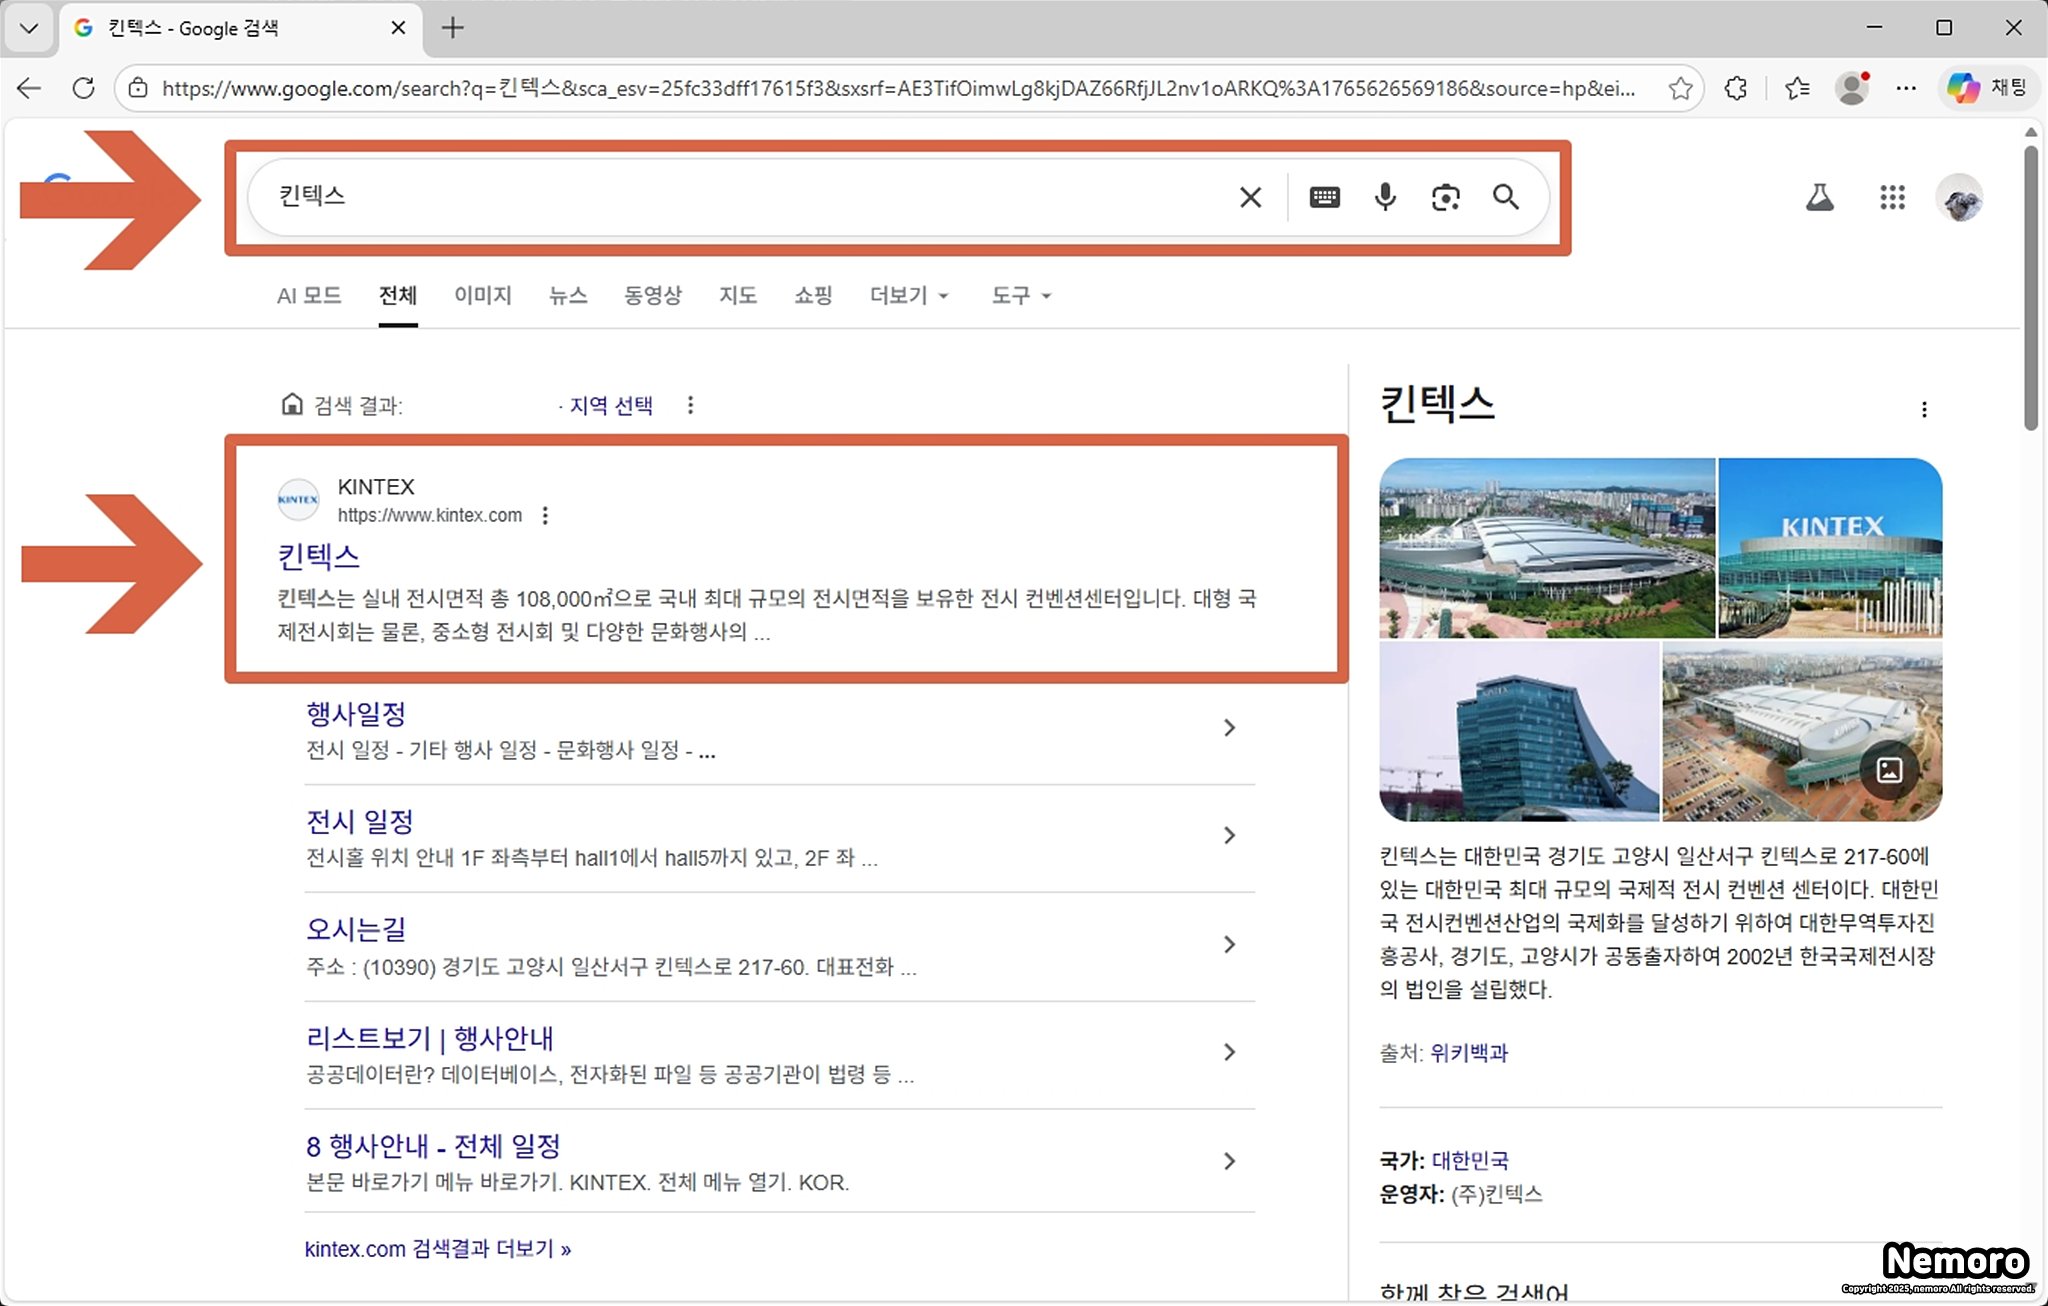Open Copilot chat button
Screen dimensions: 2048x1306
click(x=1987, y=88)
